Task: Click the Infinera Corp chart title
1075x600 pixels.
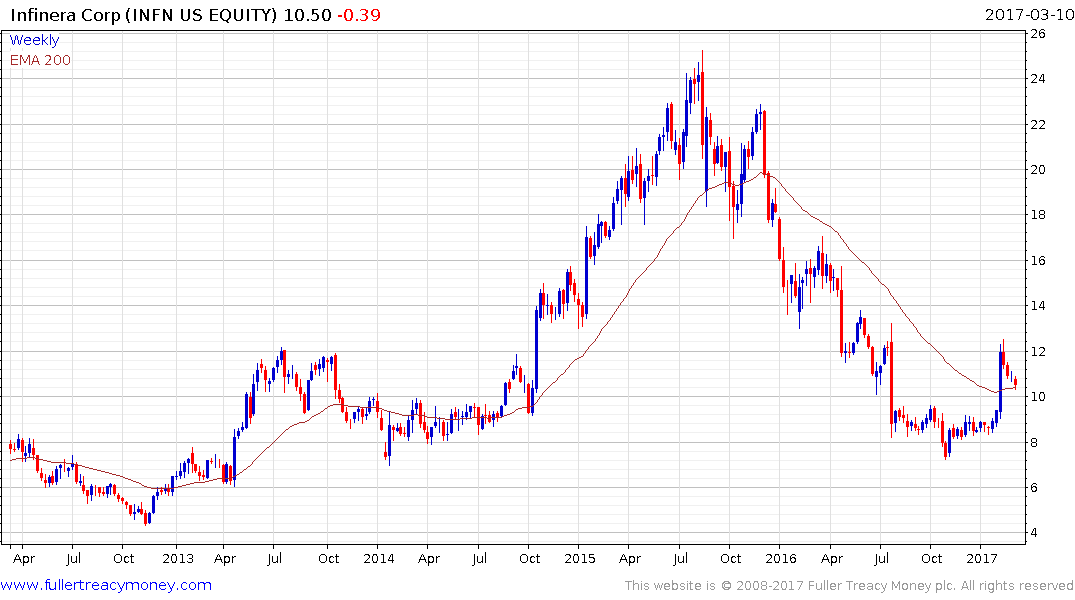Action: click(144, 14)
